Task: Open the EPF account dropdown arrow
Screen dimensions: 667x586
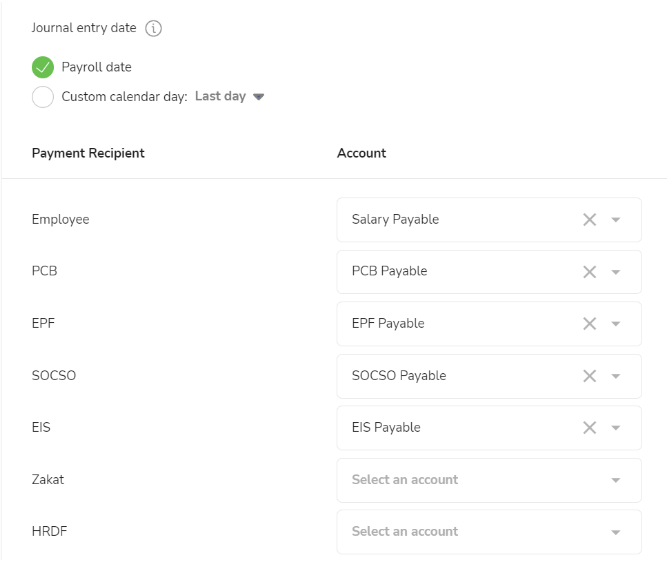Action: (615, 324)
